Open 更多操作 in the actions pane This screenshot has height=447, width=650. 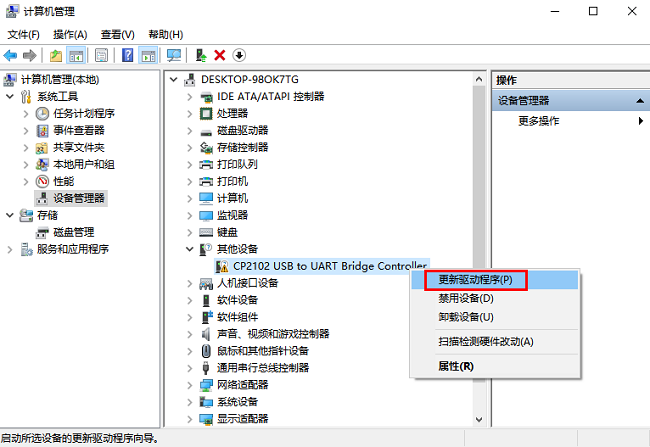click(x=538, y=121)
